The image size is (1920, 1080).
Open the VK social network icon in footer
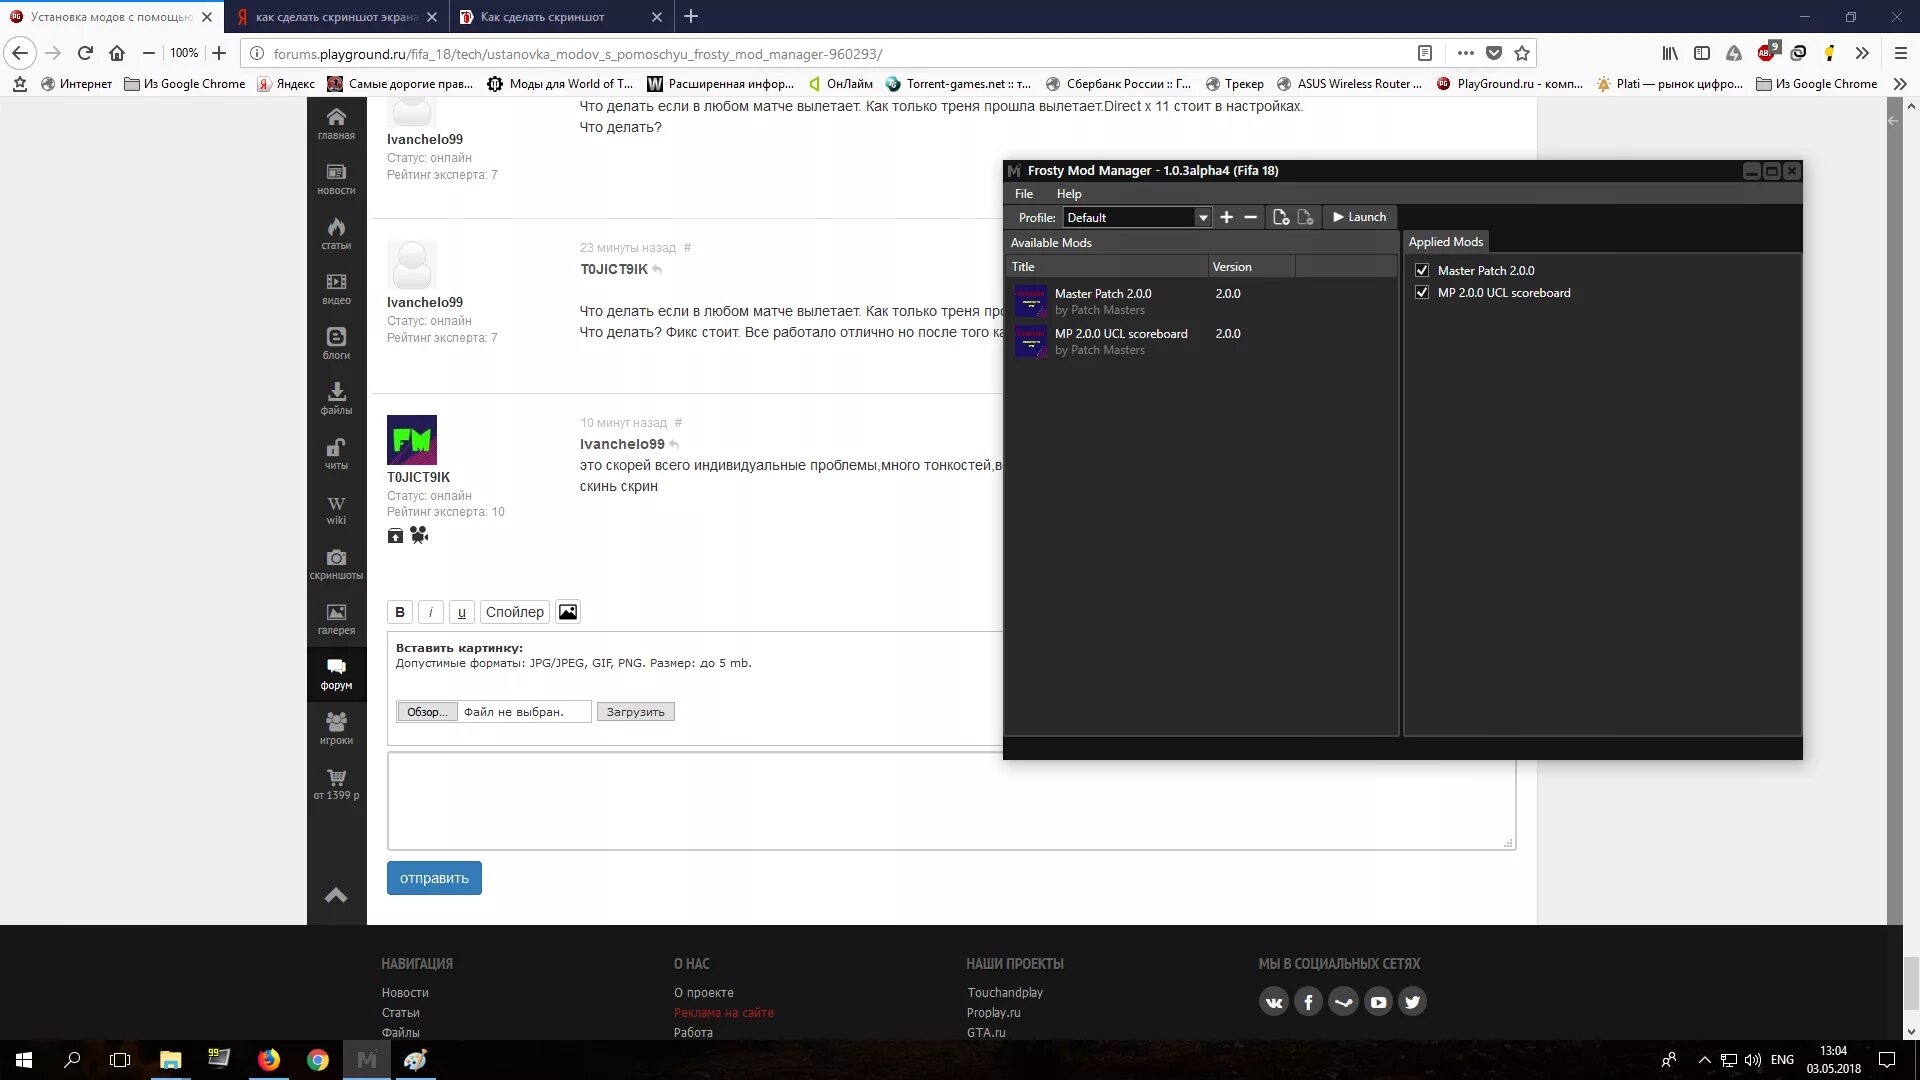[x=1274, y=1002]
